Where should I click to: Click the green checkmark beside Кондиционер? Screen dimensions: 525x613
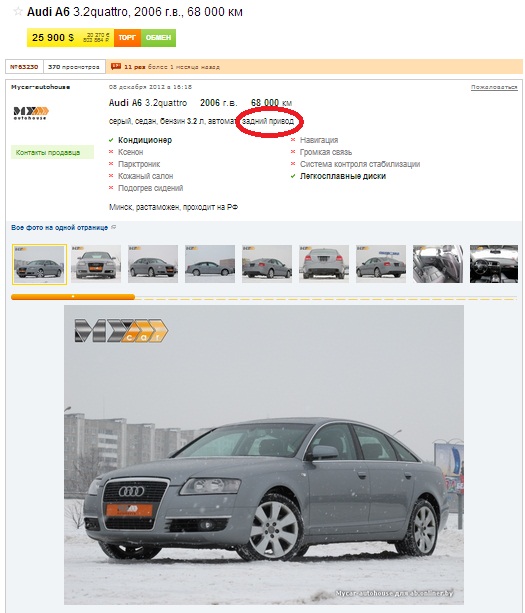tap(111, 140)
